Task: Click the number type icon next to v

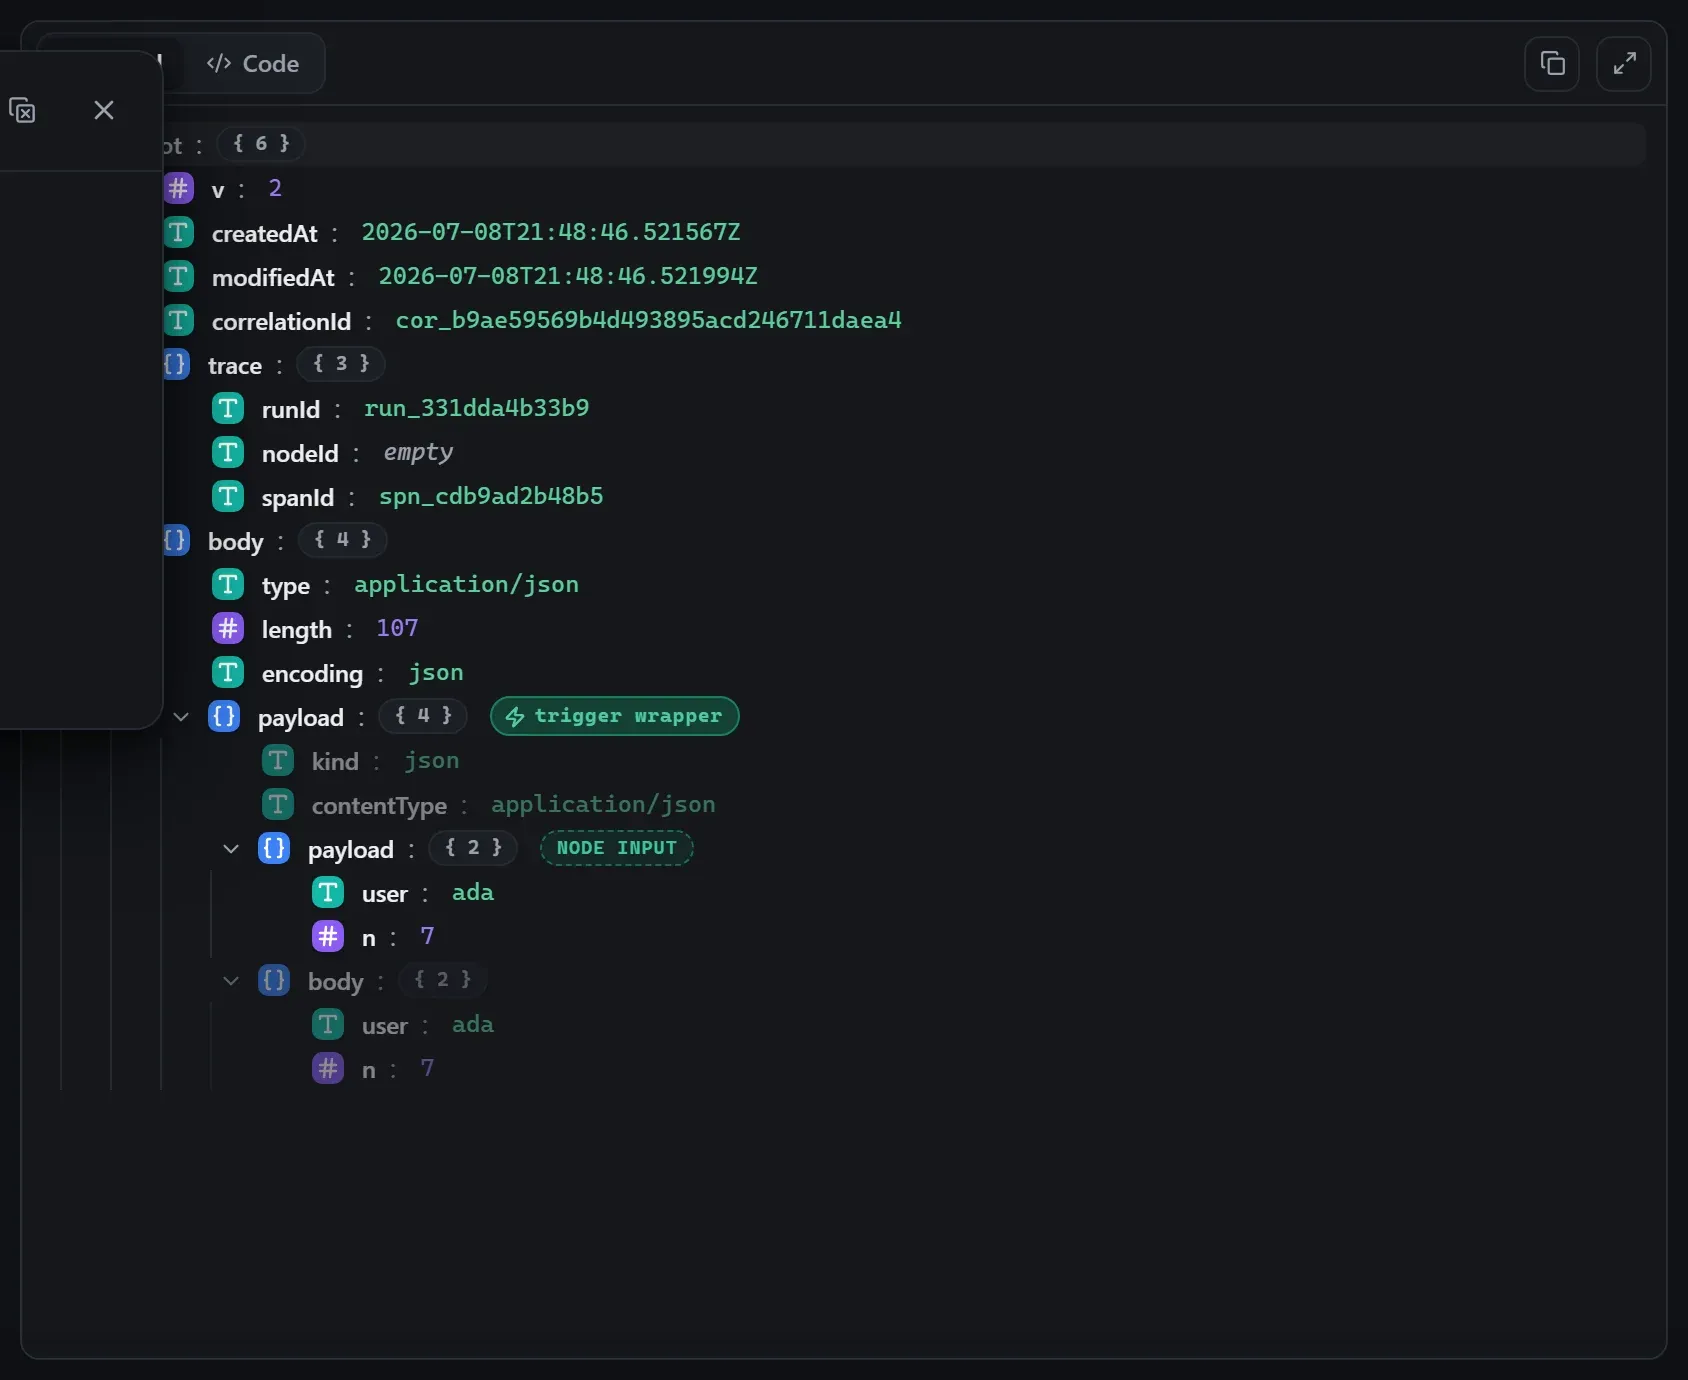Action: (179, 188)
